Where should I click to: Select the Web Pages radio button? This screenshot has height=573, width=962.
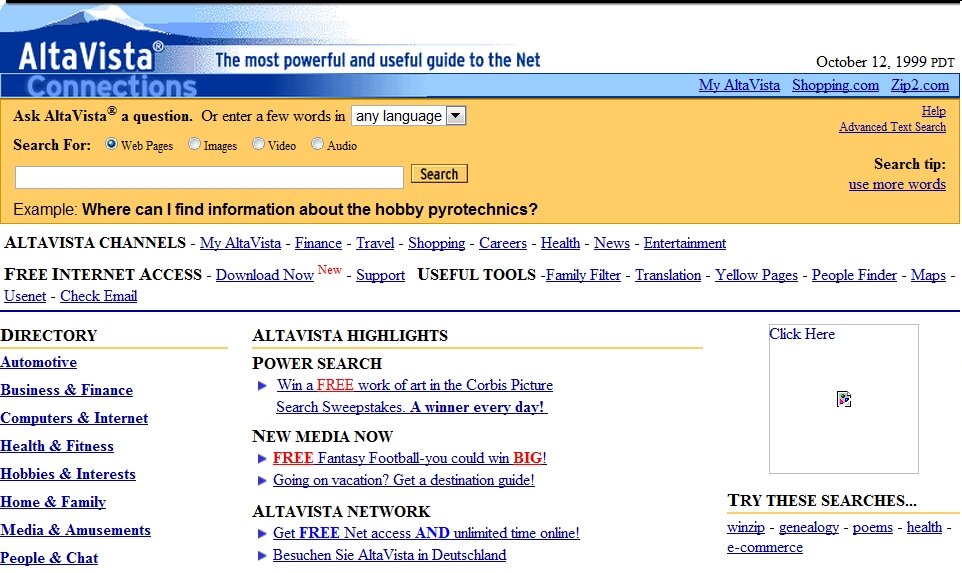pyautogui.click(x=112, y=144)
